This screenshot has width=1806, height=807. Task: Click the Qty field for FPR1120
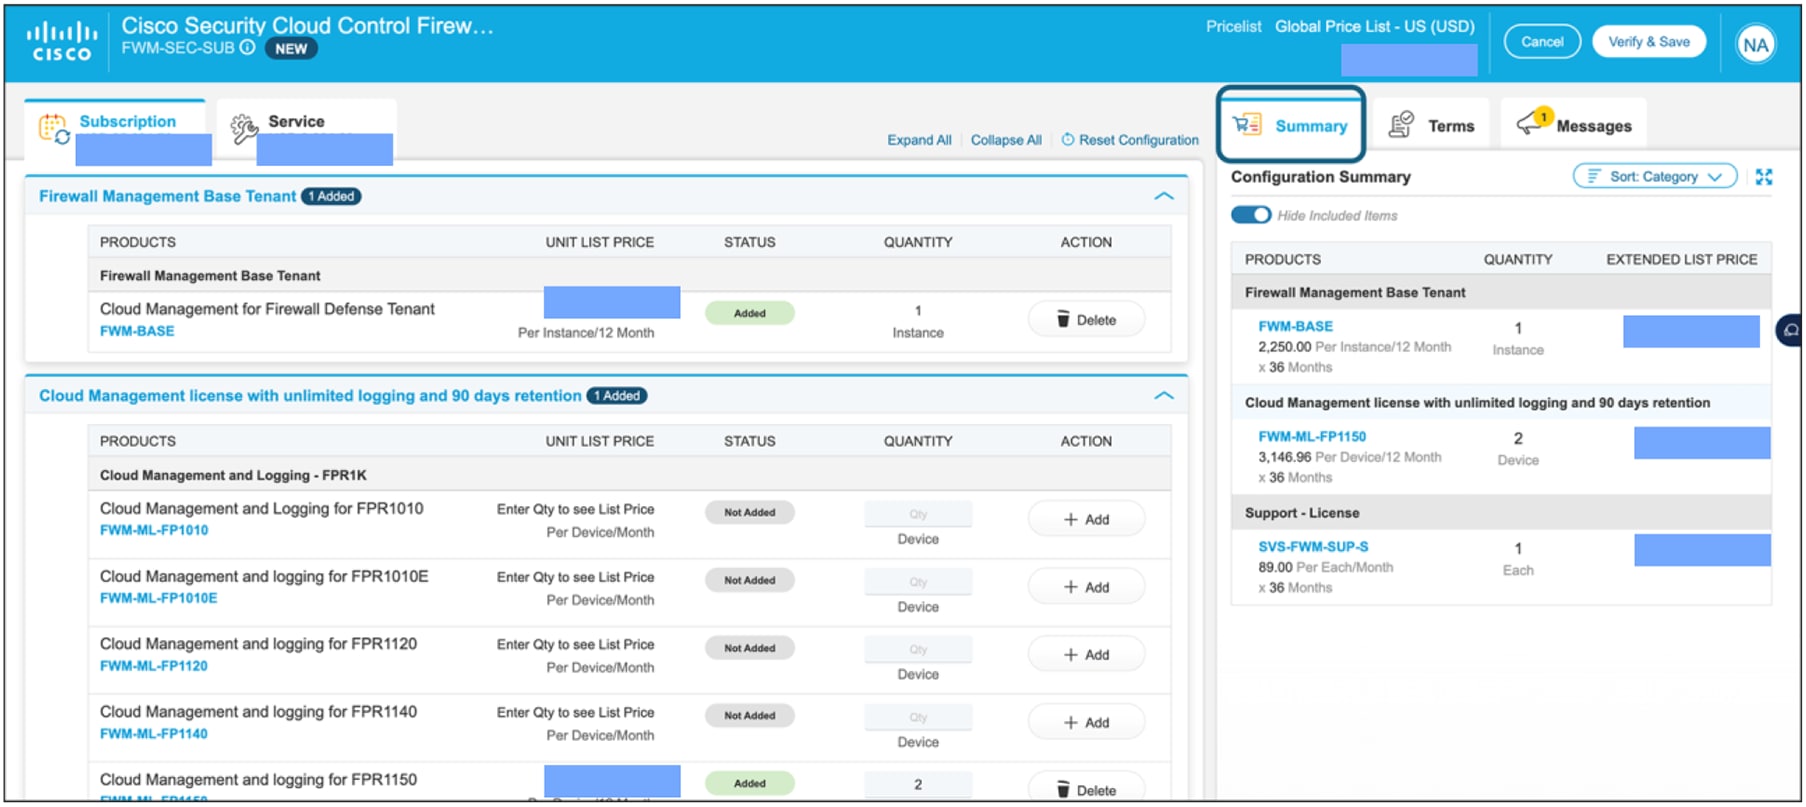click(x=918, y=650)
